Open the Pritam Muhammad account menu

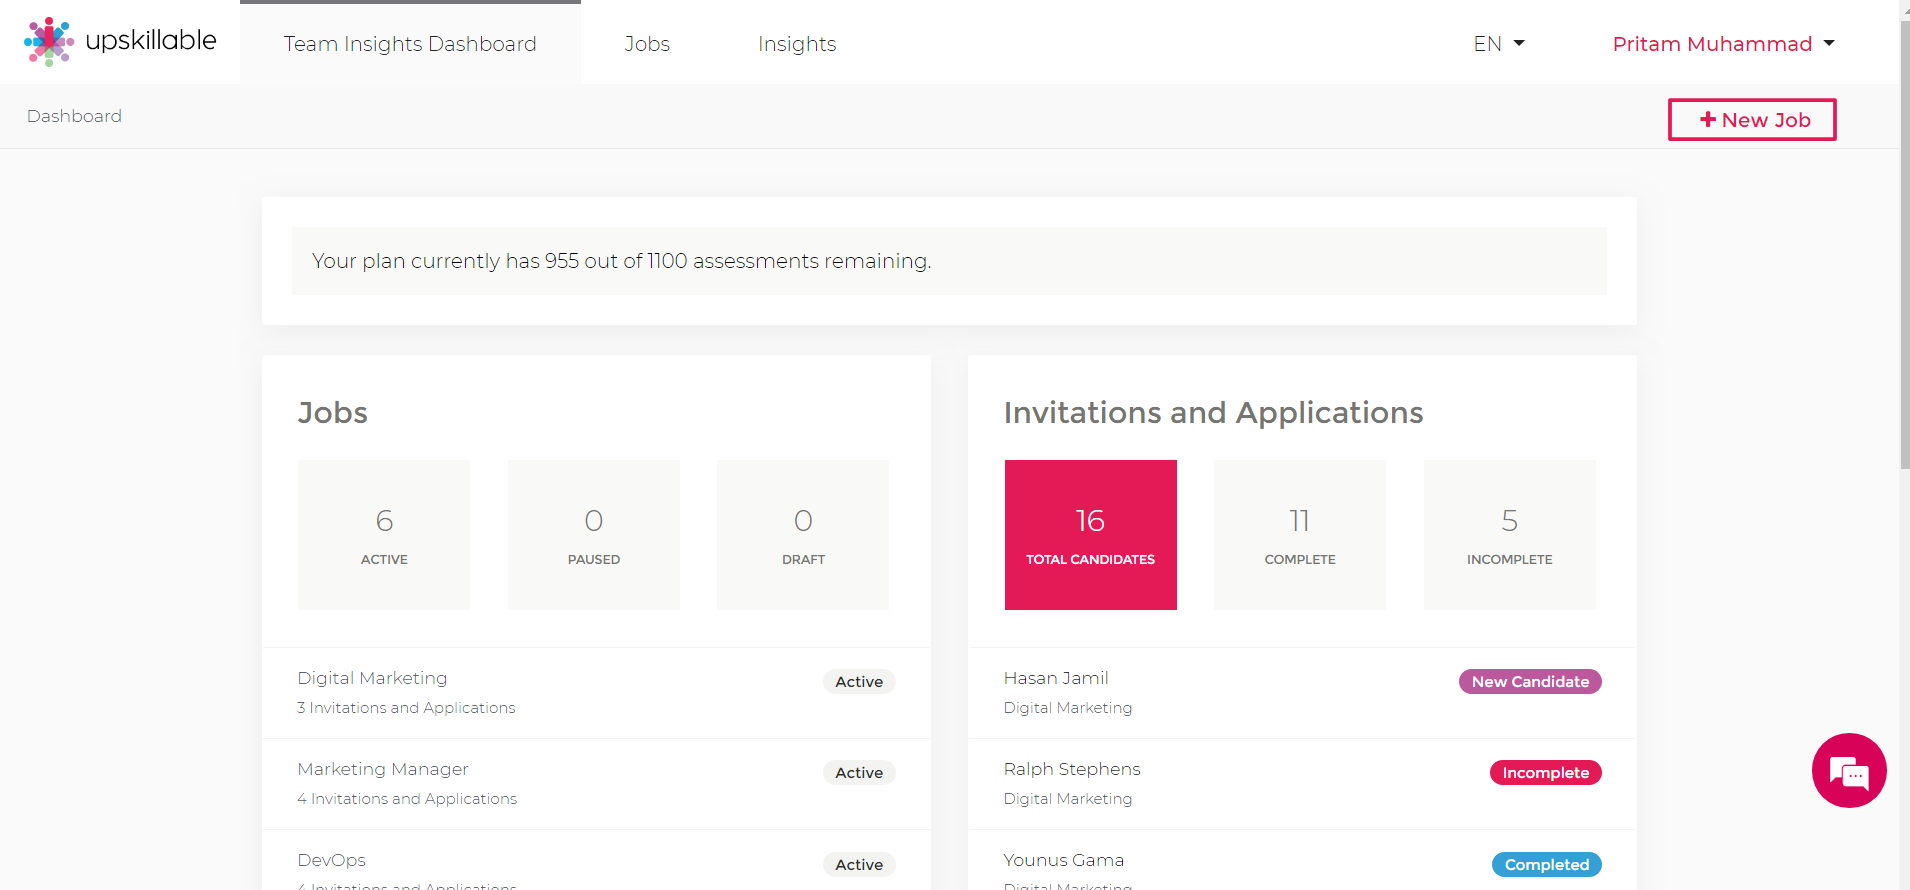pyautogui.click(x=1724, y=44)
